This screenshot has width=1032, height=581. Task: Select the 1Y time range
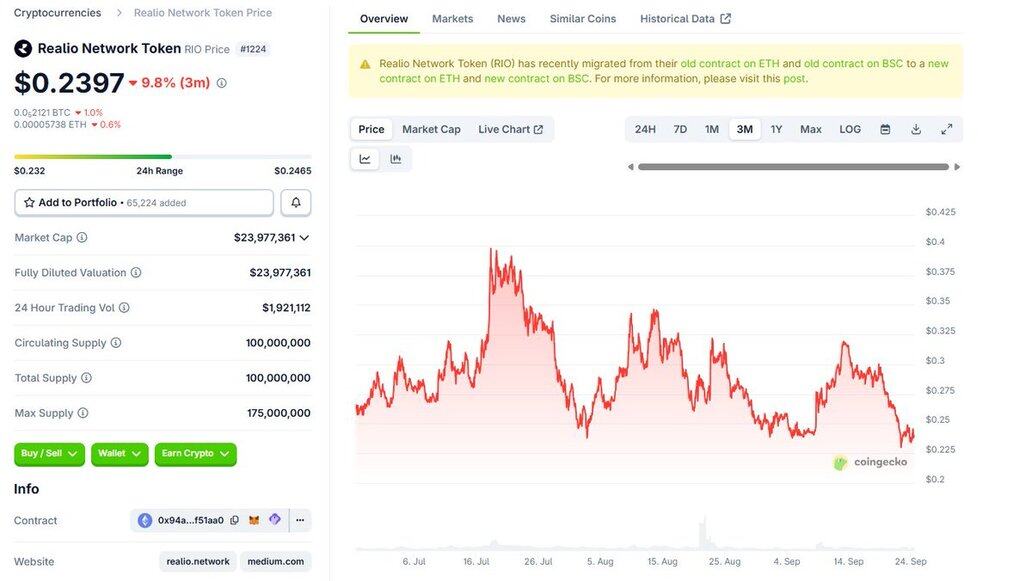point(776,130)
